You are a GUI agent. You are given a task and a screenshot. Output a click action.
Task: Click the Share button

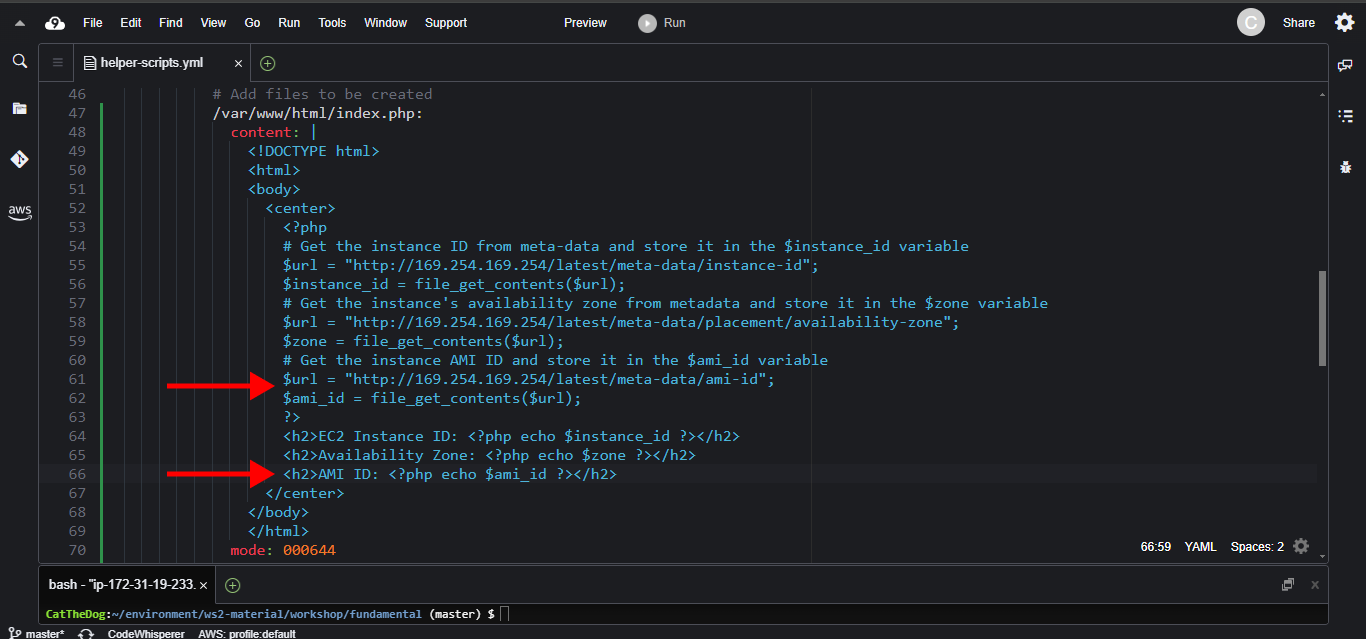[x=1298, y=23]
